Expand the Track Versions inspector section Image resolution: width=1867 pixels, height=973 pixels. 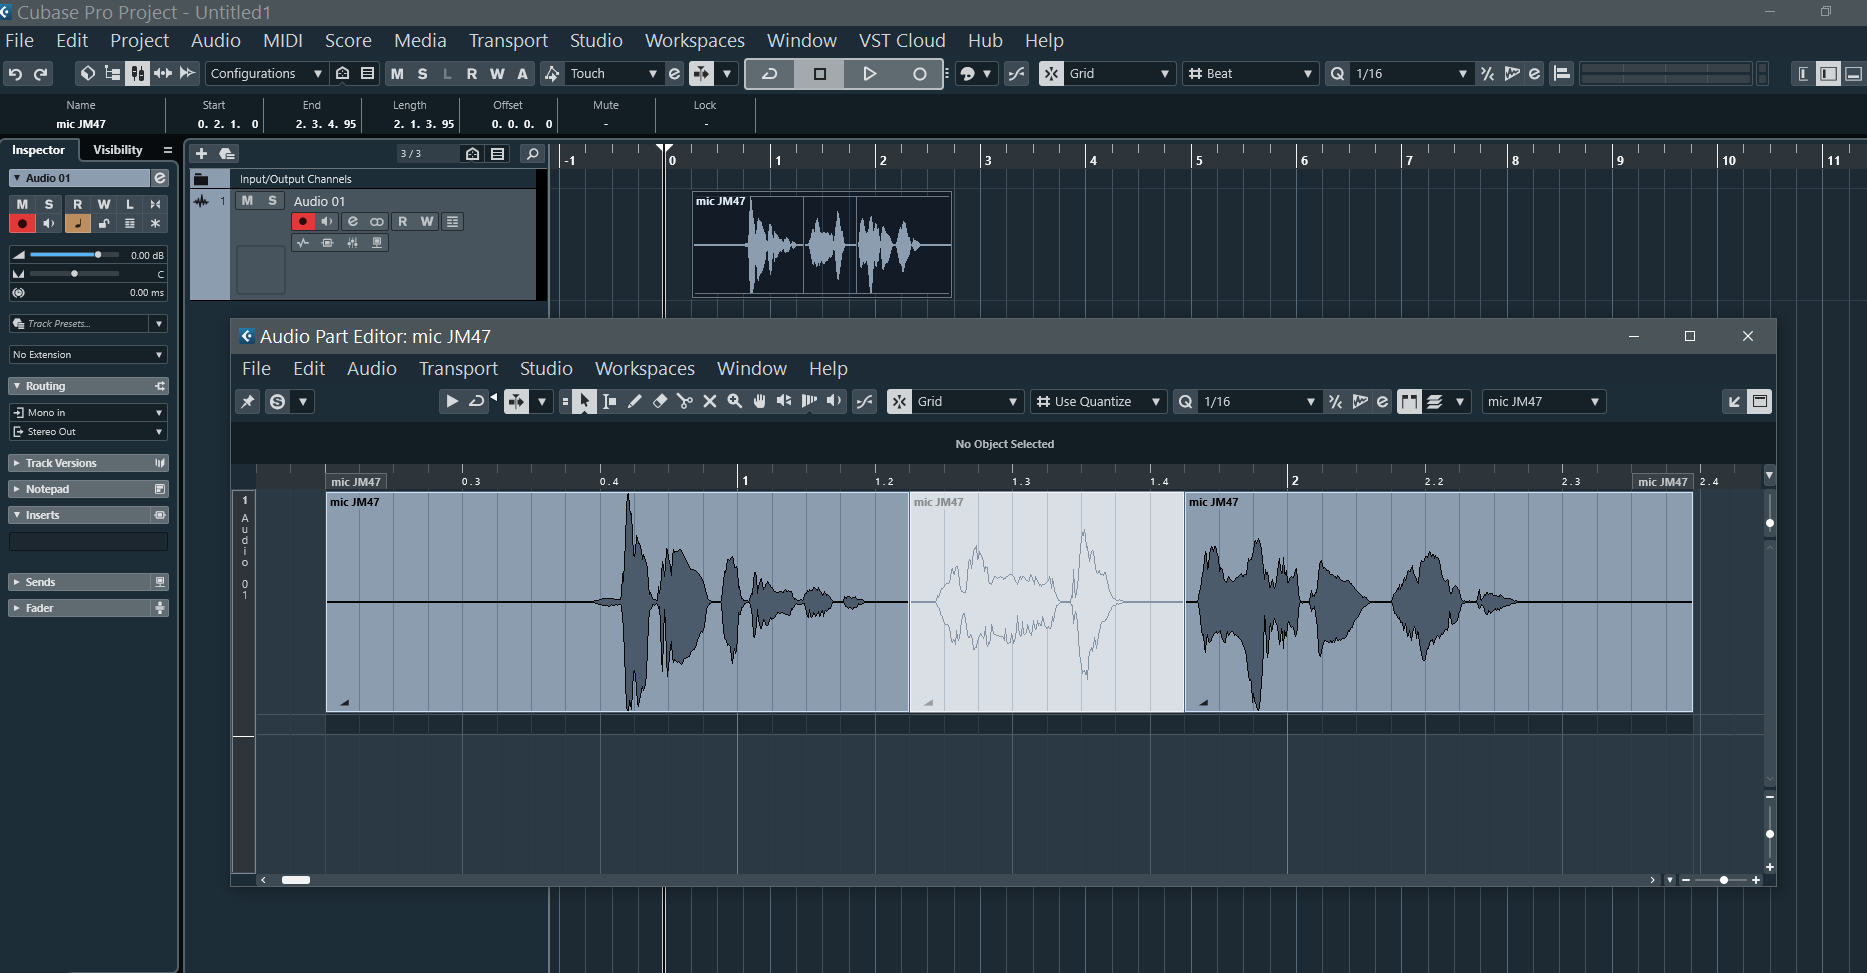click(x=61, y=463)
